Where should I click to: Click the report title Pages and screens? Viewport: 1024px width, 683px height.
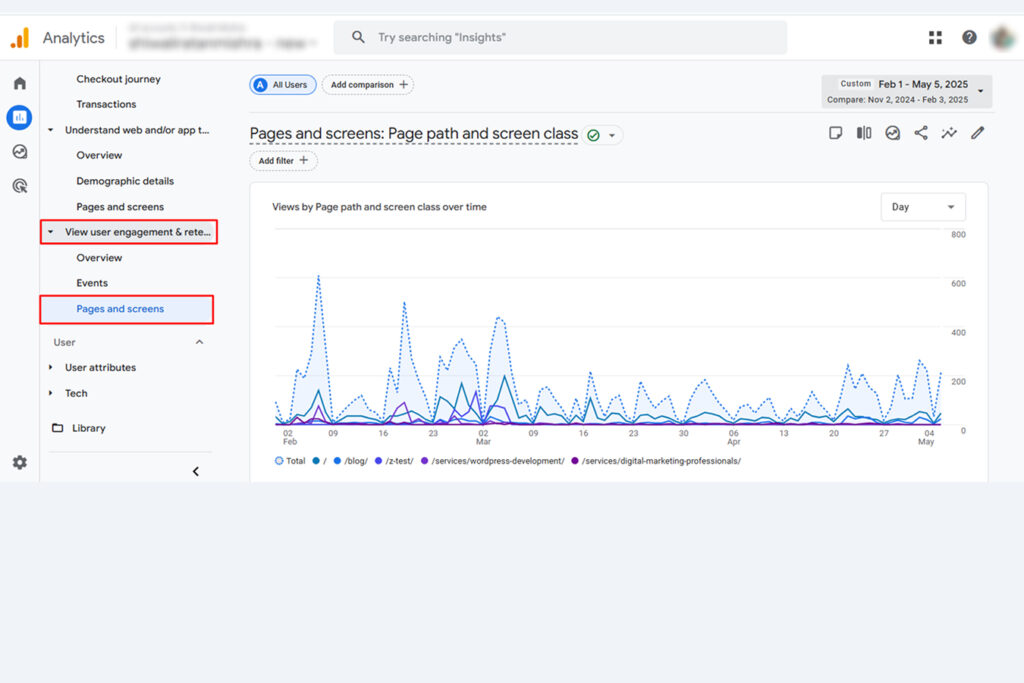[414, 134]
